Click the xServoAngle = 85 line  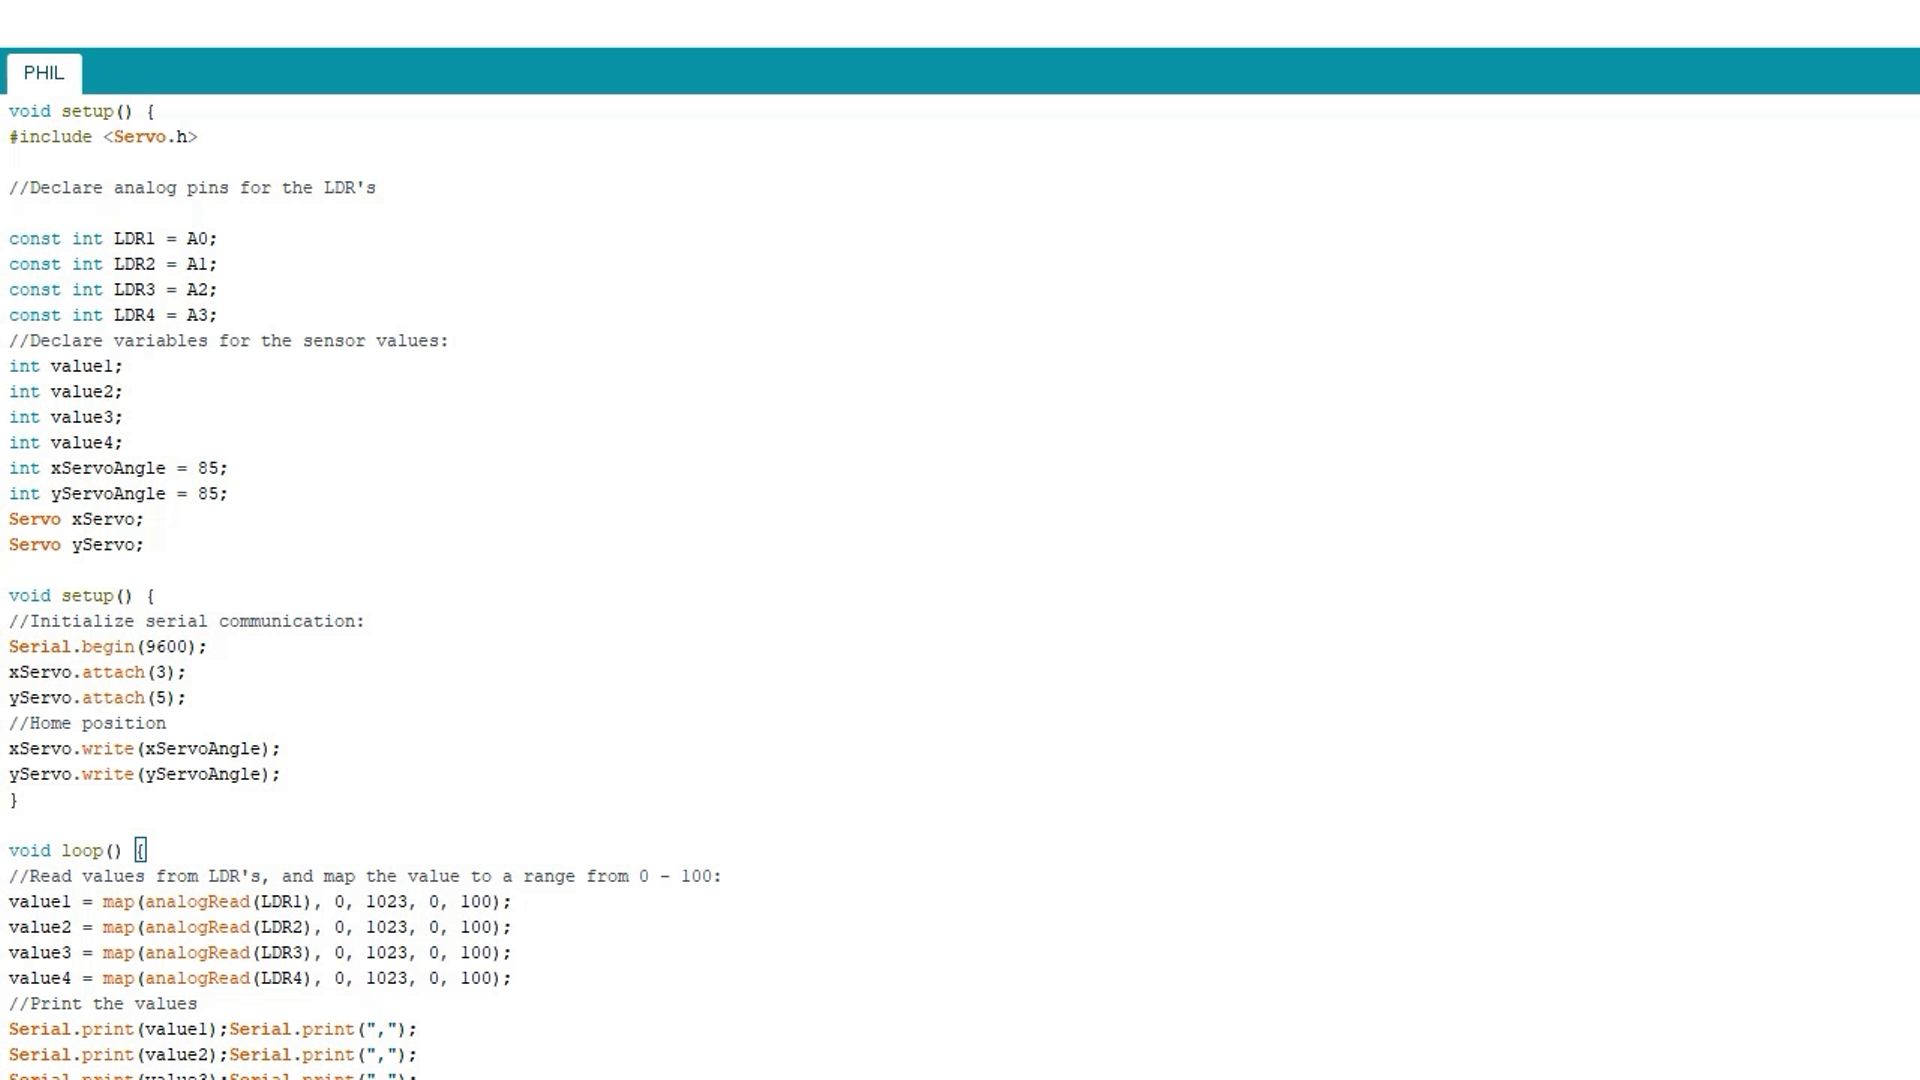[x=118, y=468]
